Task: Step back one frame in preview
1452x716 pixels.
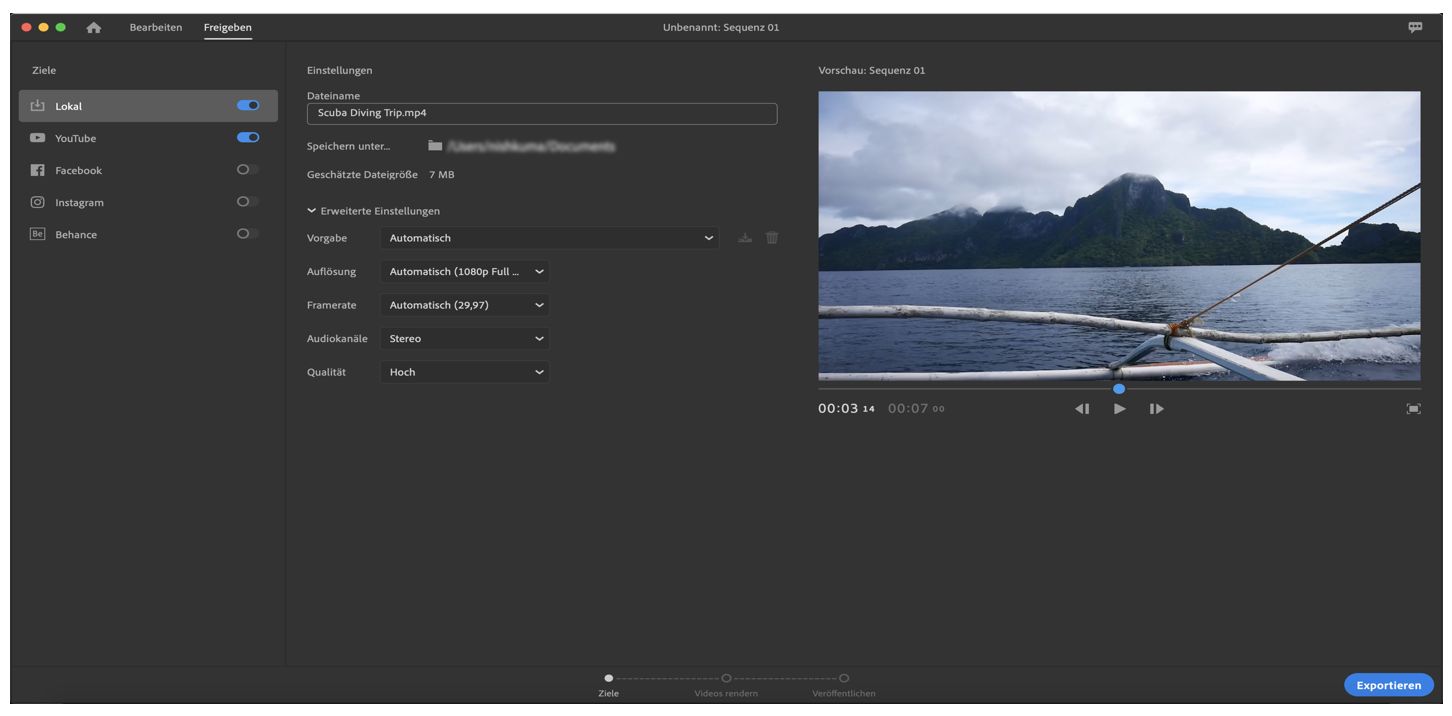Action: (1082, 408)
